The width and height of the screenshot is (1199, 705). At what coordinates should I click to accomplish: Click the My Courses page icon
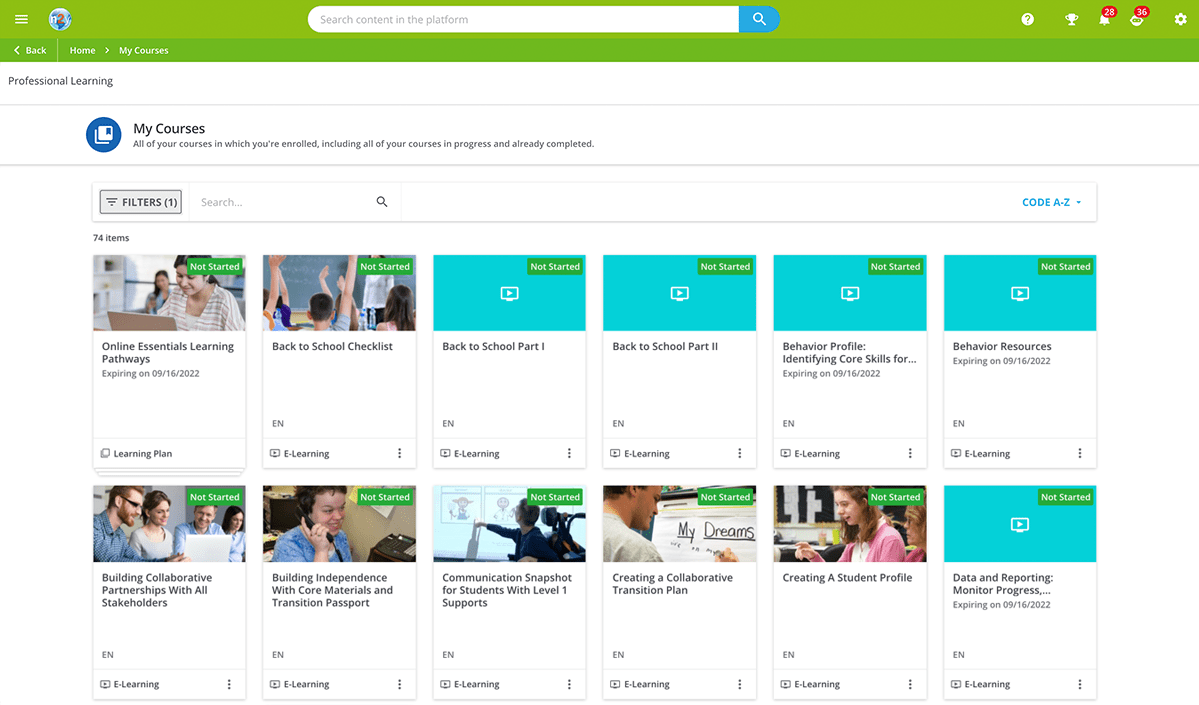click(x=103, y=135)
